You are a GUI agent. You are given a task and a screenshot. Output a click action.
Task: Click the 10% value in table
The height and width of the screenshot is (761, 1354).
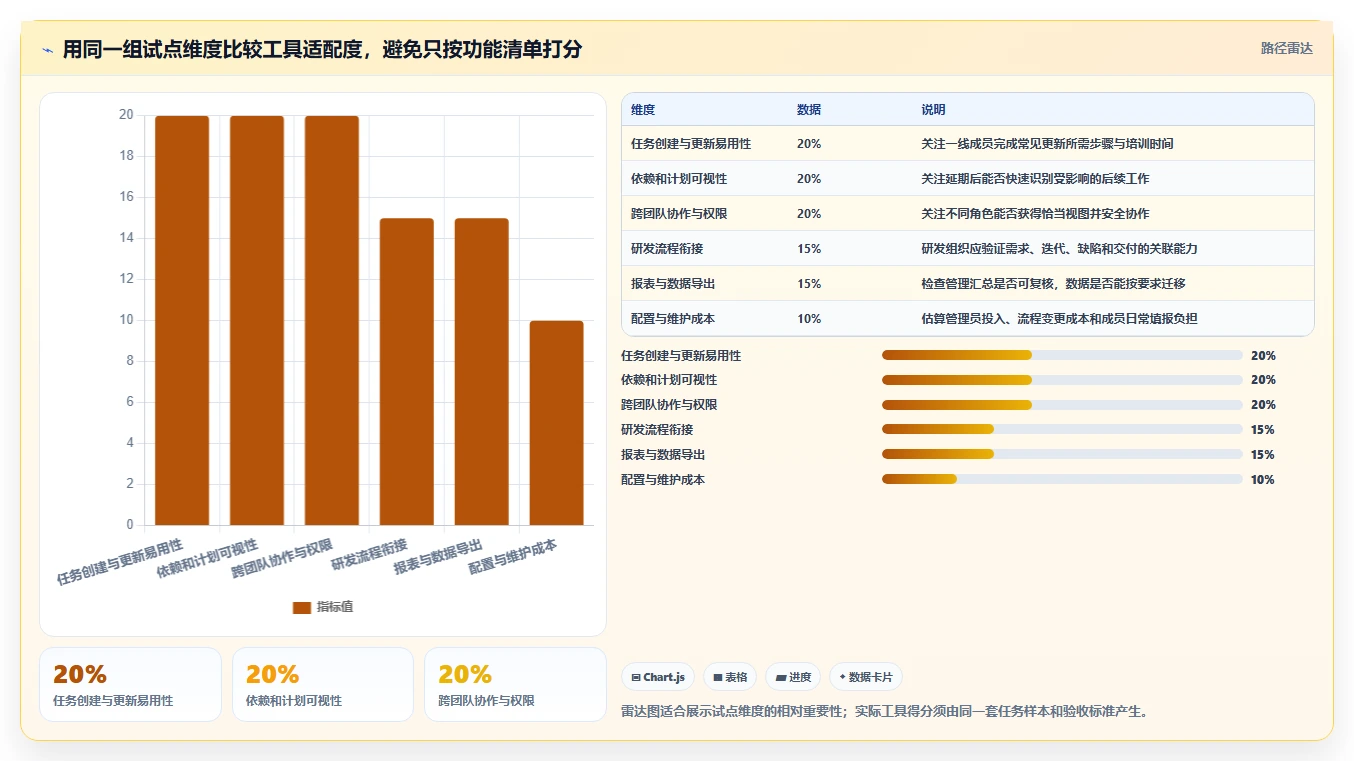(809, 319)
